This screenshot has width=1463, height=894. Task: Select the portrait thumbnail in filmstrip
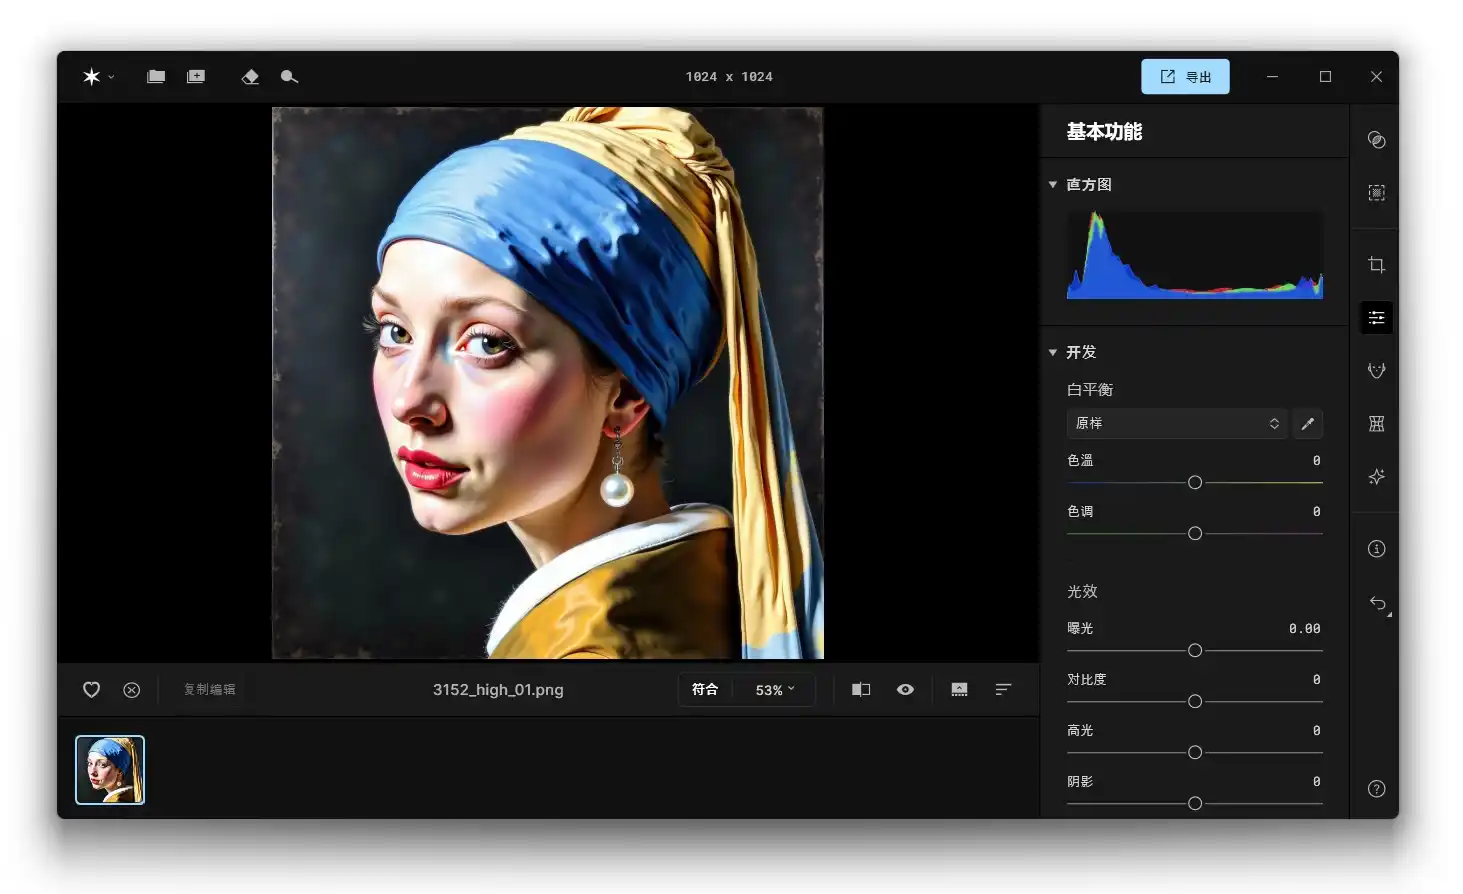(x=110, y=770)
